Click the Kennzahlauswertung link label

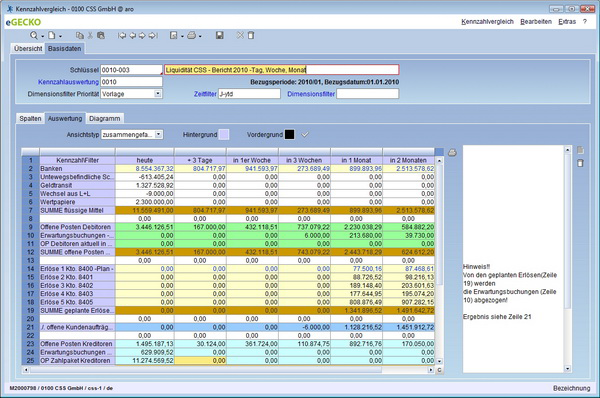(x=68, y=82)
